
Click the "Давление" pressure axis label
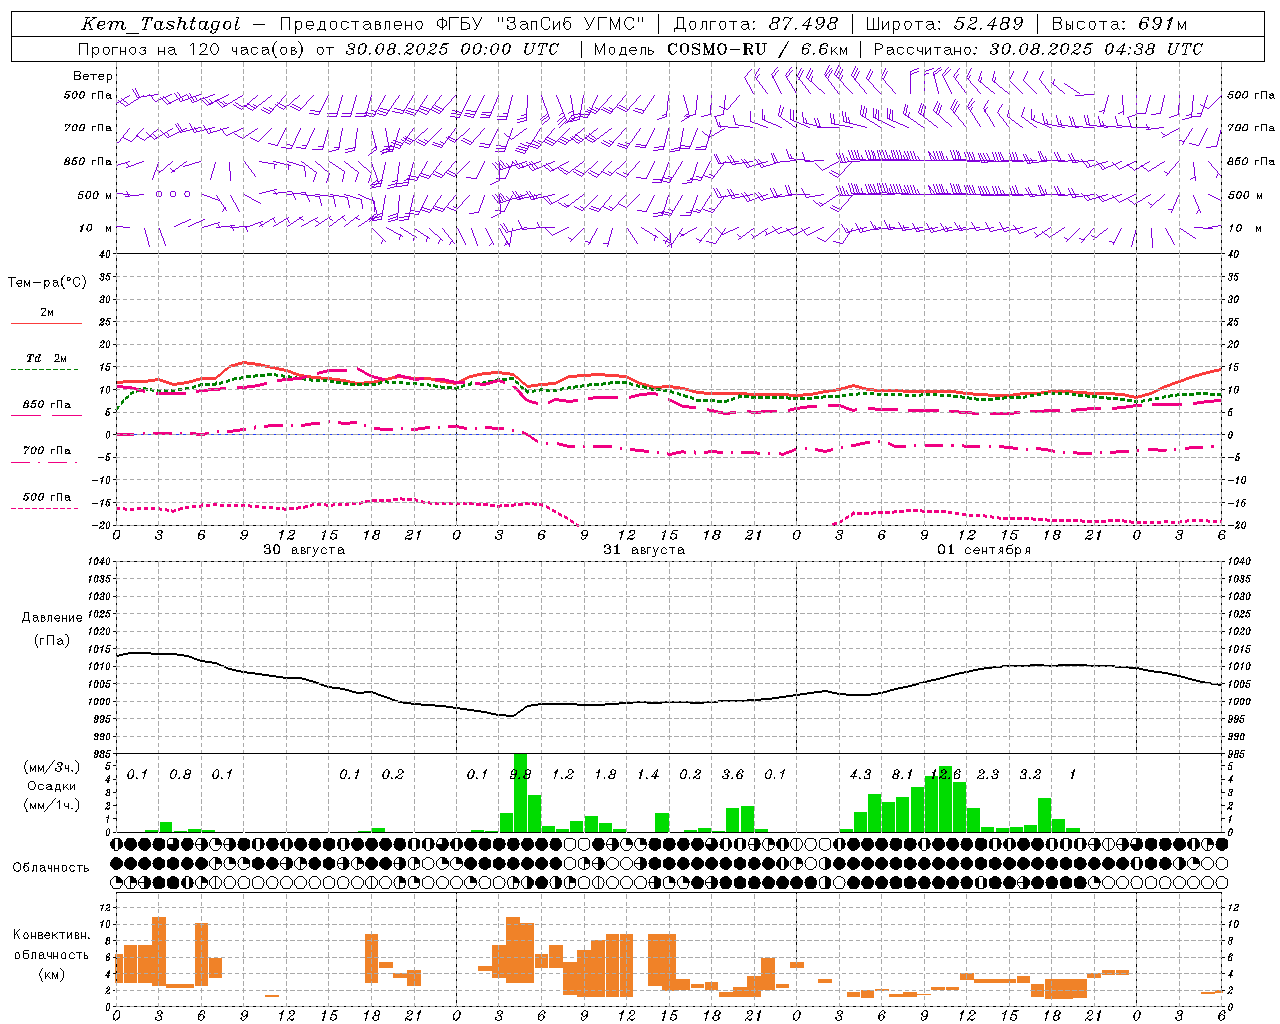click(52, 618)
